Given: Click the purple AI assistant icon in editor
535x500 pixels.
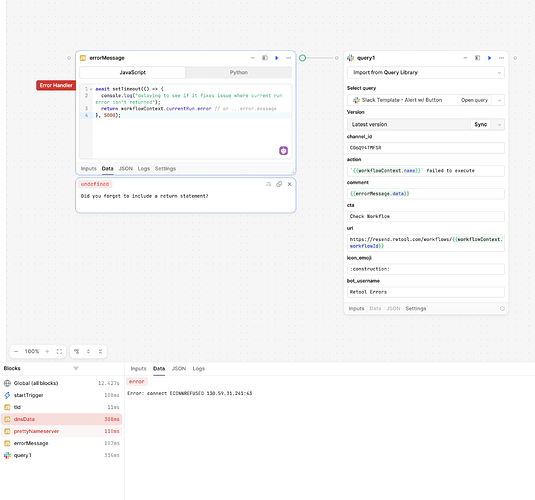Looking at the screenshot, I should [x=284, y=151].
